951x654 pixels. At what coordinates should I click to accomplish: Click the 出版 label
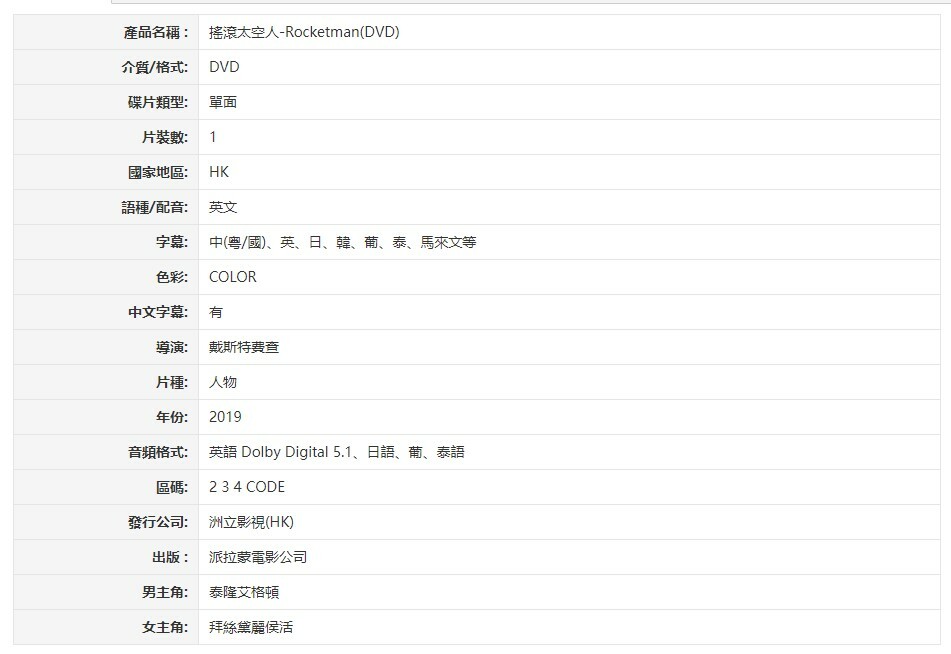[170, 558]
